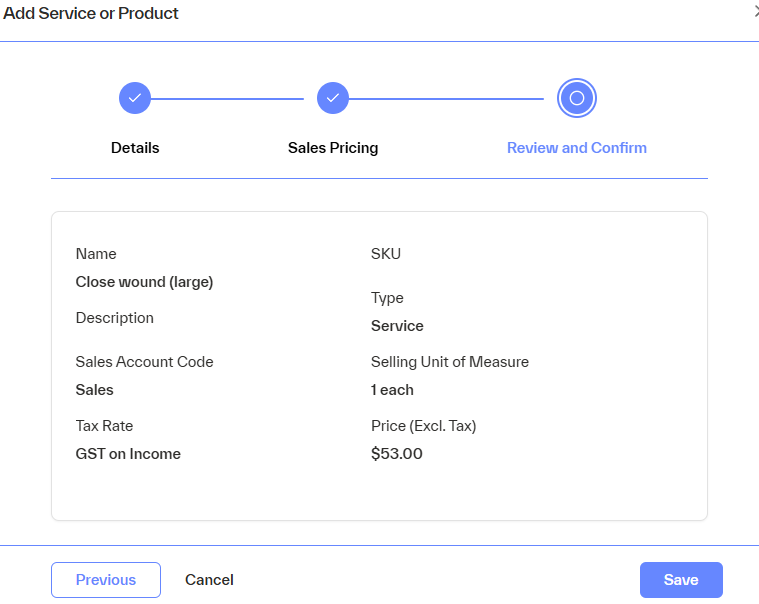Click the SKU field label
Screen dimensions: 759x604
tap(386, 254)
